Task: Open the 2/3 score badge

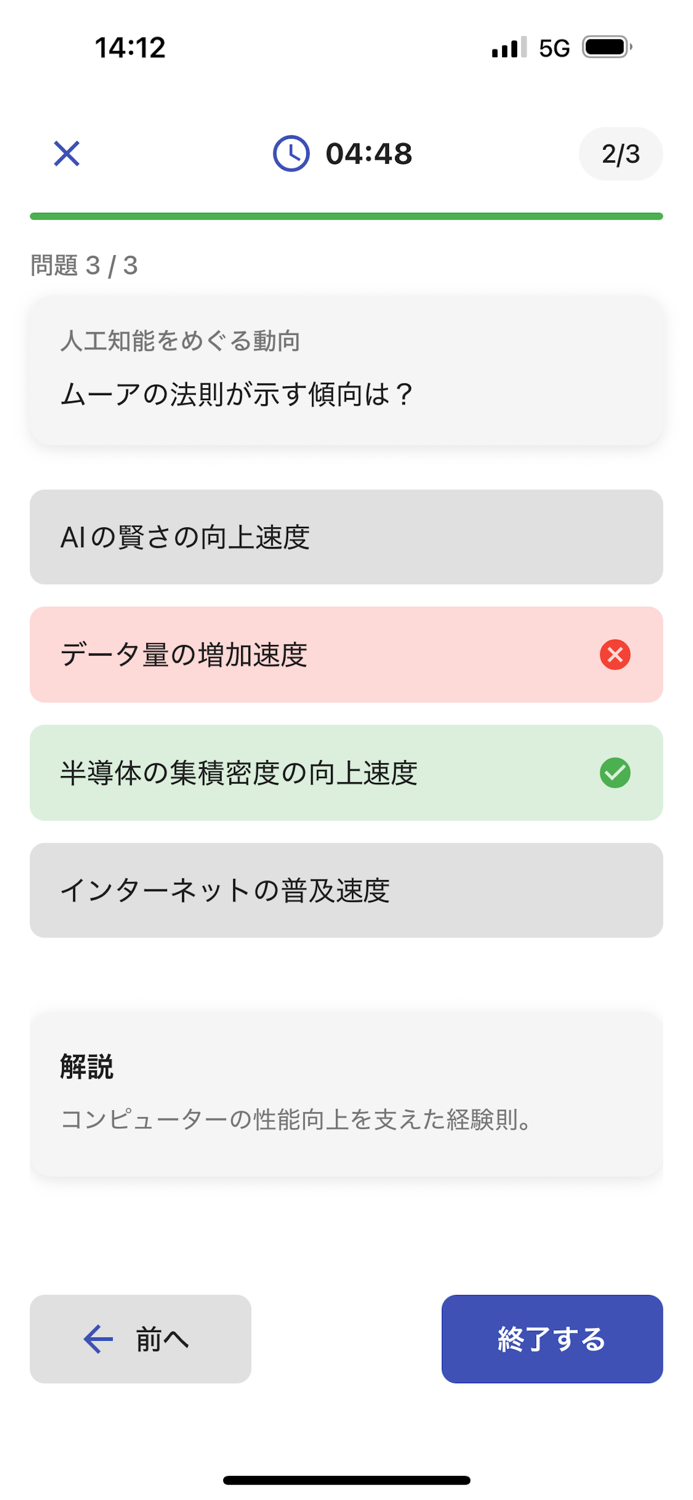Action: [x=621, y=153]
